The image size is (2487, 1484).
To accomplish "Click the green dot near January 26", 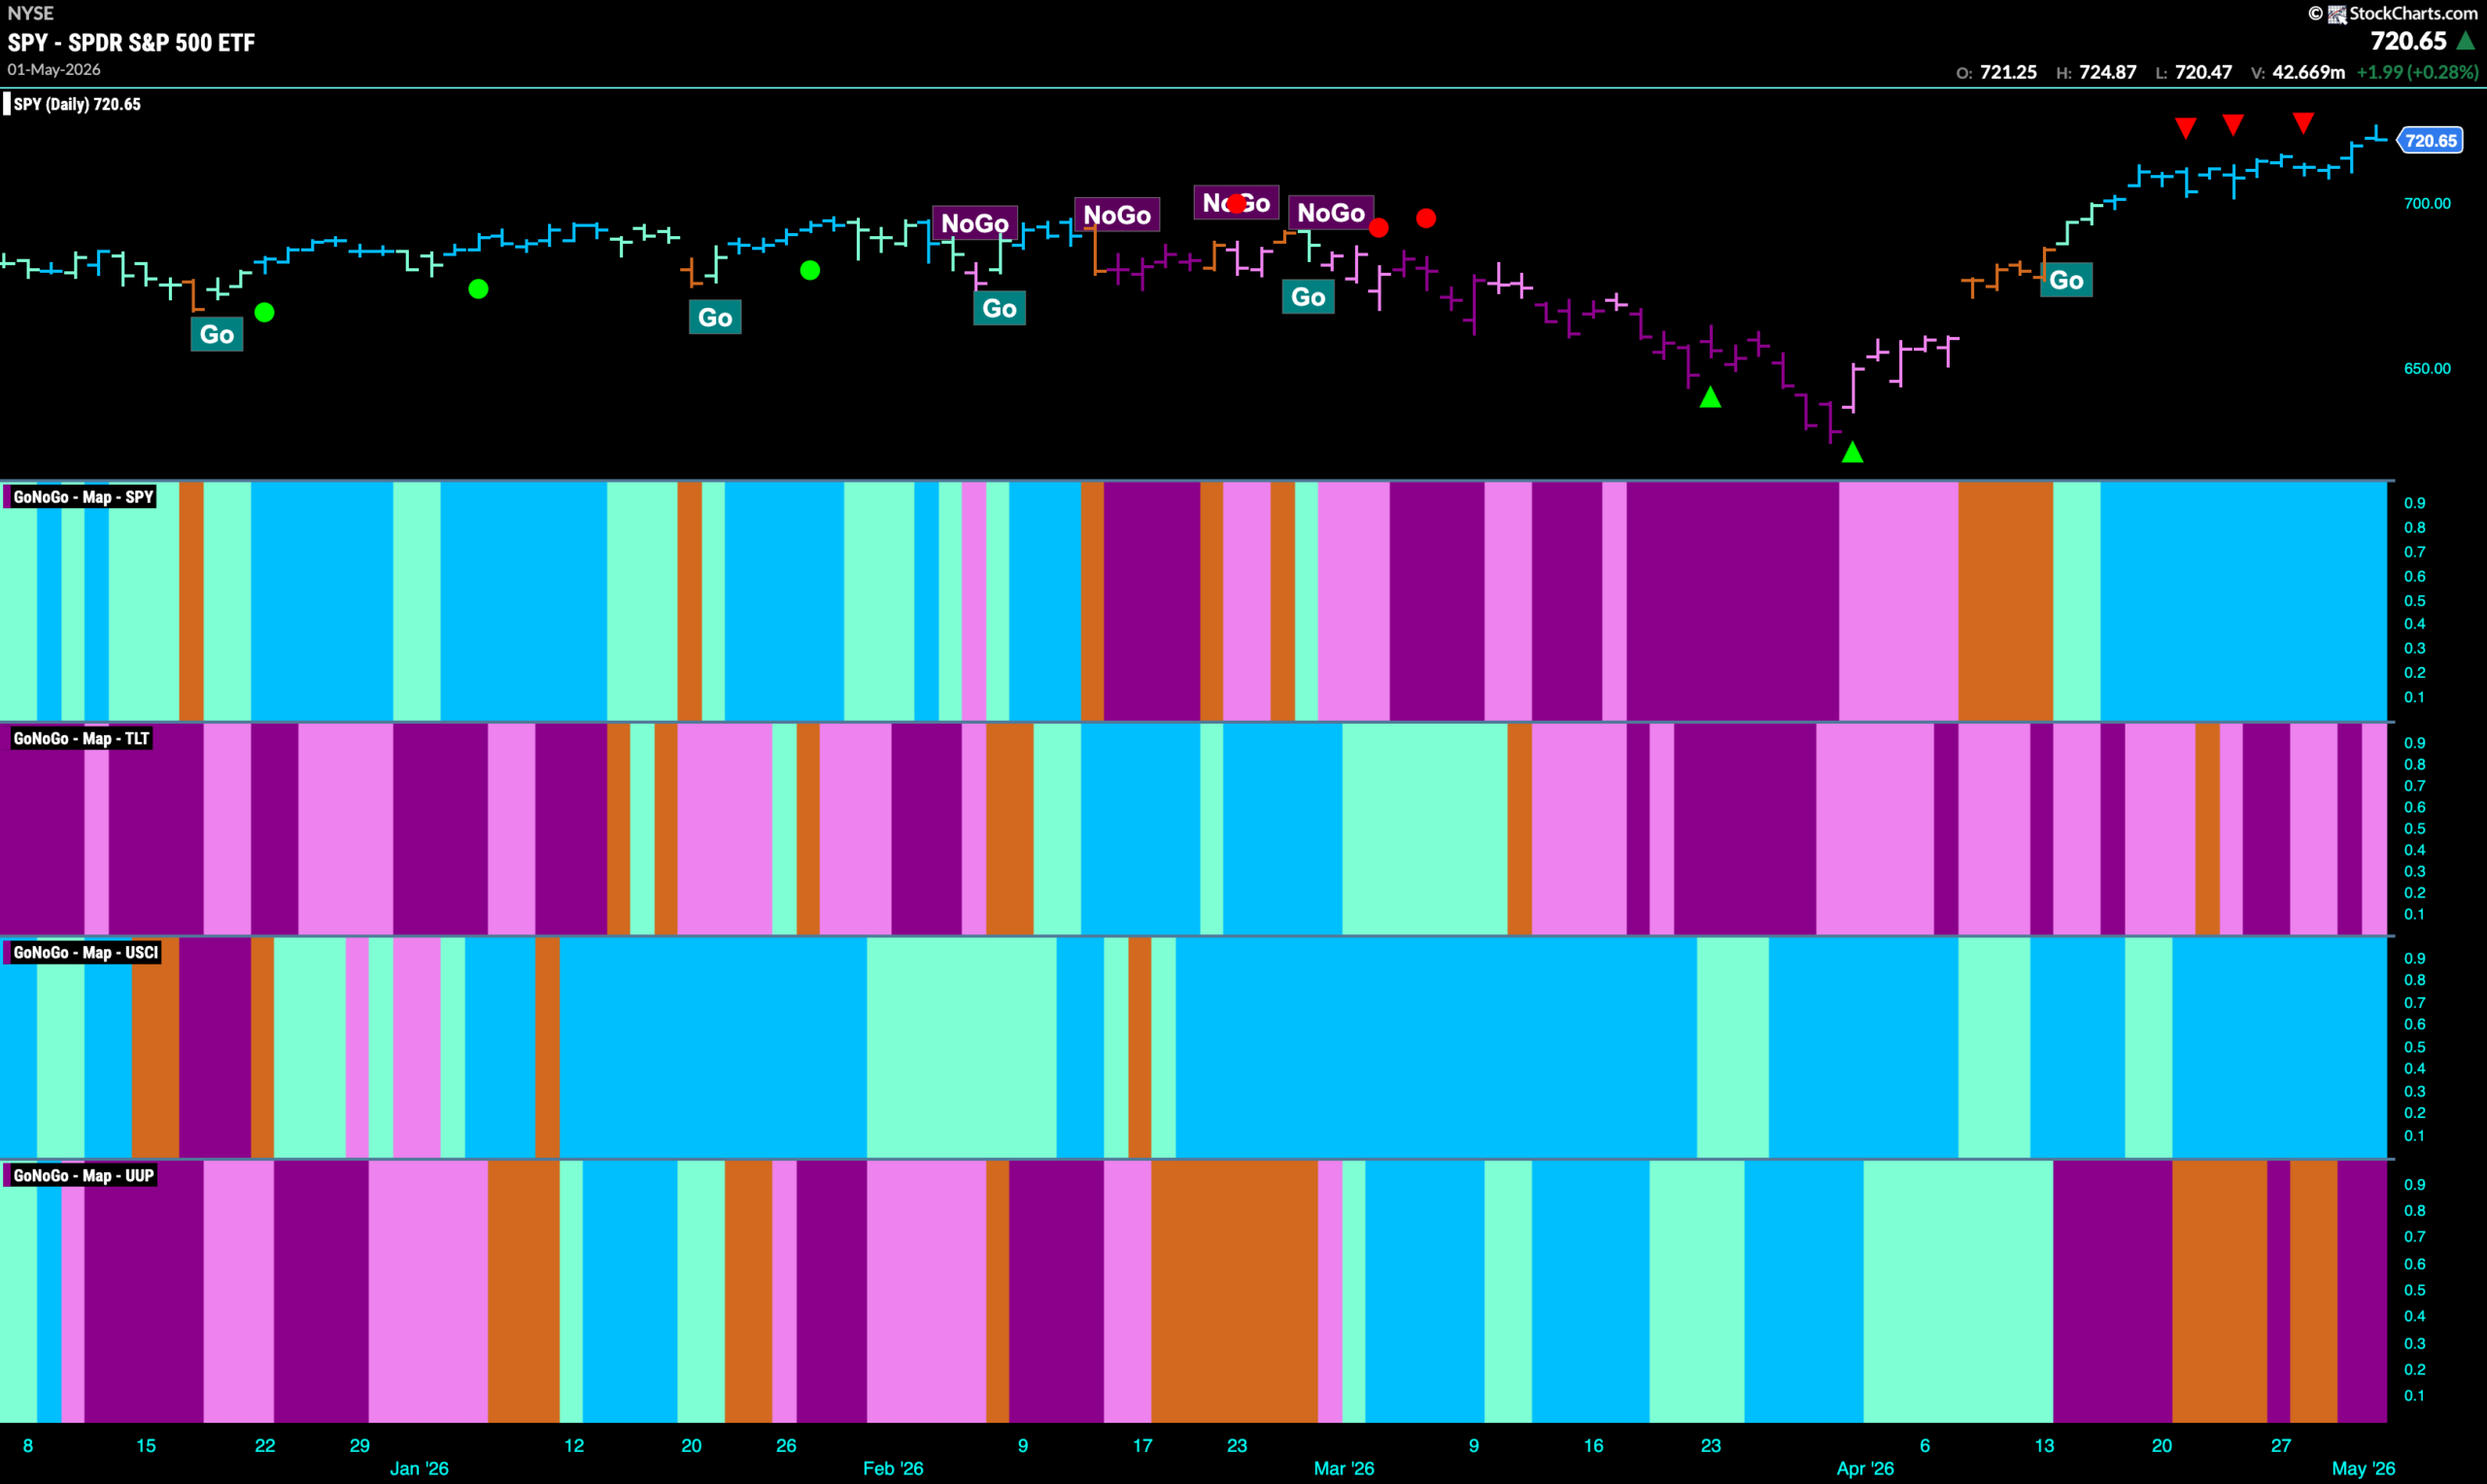I will (810, 270).
